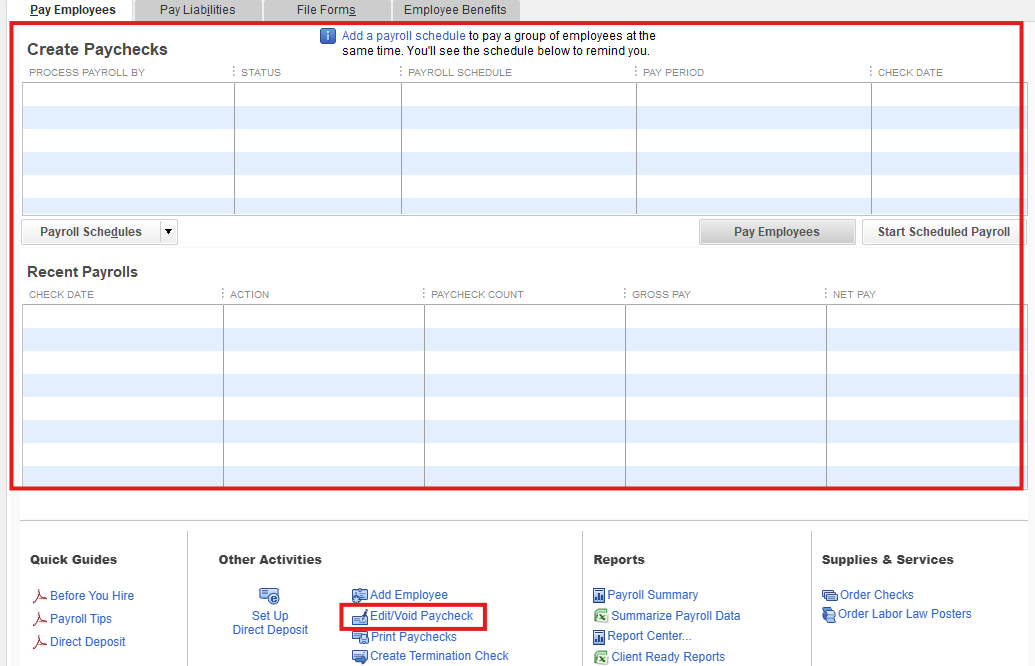
Task: Open the File Forms tab
Action: [326, 10]
